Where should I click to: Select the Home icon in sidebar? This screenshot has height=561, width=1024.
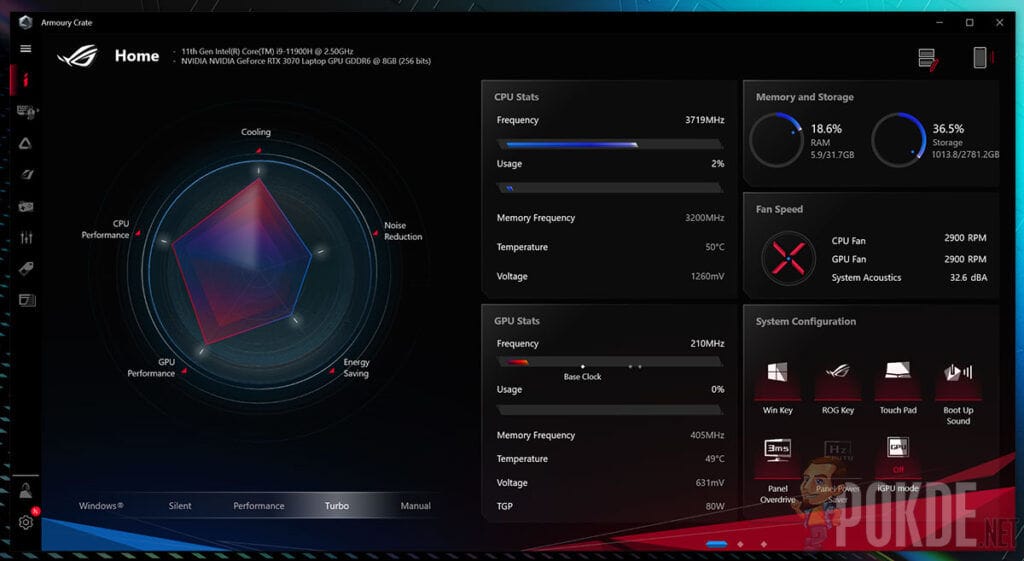[25, 80]
